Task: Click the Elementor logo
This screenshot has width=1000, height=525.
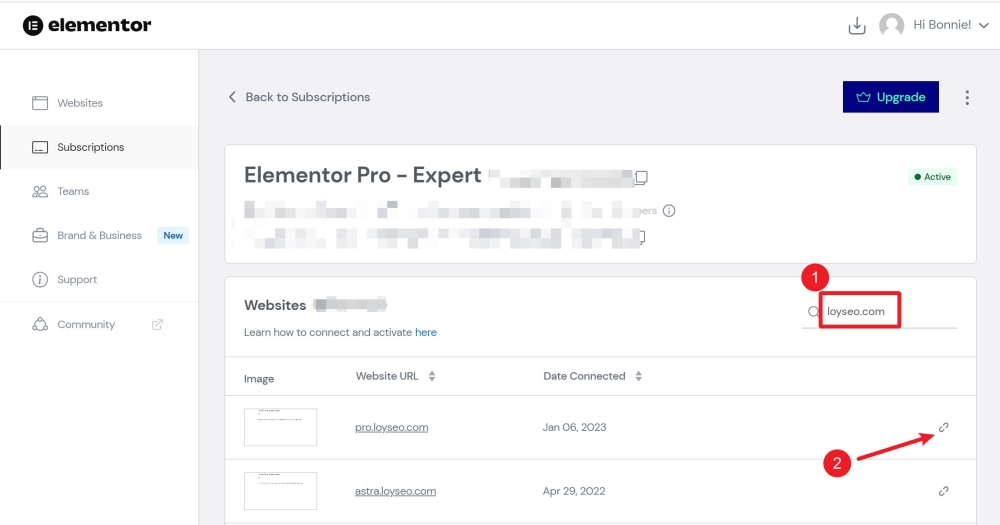Action: pyautogui.click(x=87, y=25)
